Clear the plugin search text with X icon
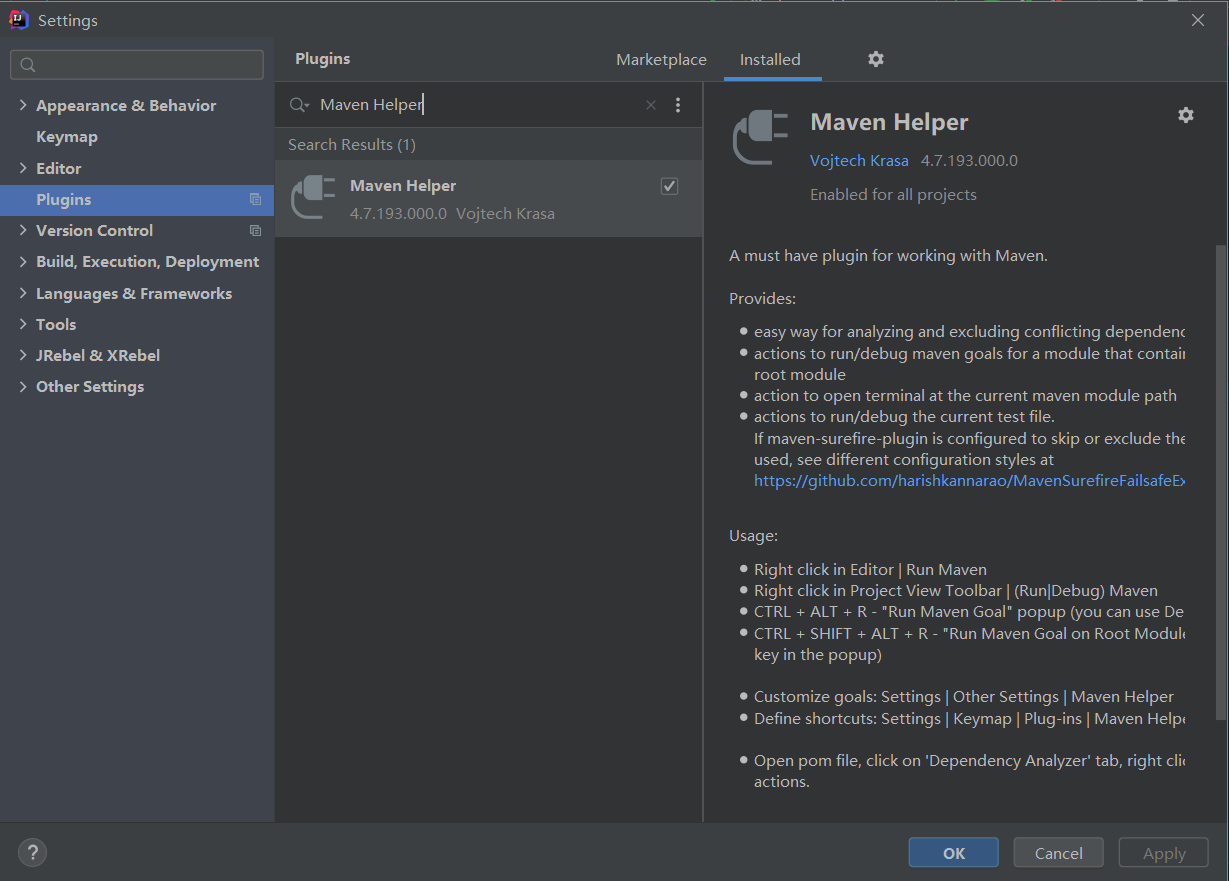Image resolution: width=1229 pixels, height=881 pixels. pyautogui.click(x=651, y=105)
